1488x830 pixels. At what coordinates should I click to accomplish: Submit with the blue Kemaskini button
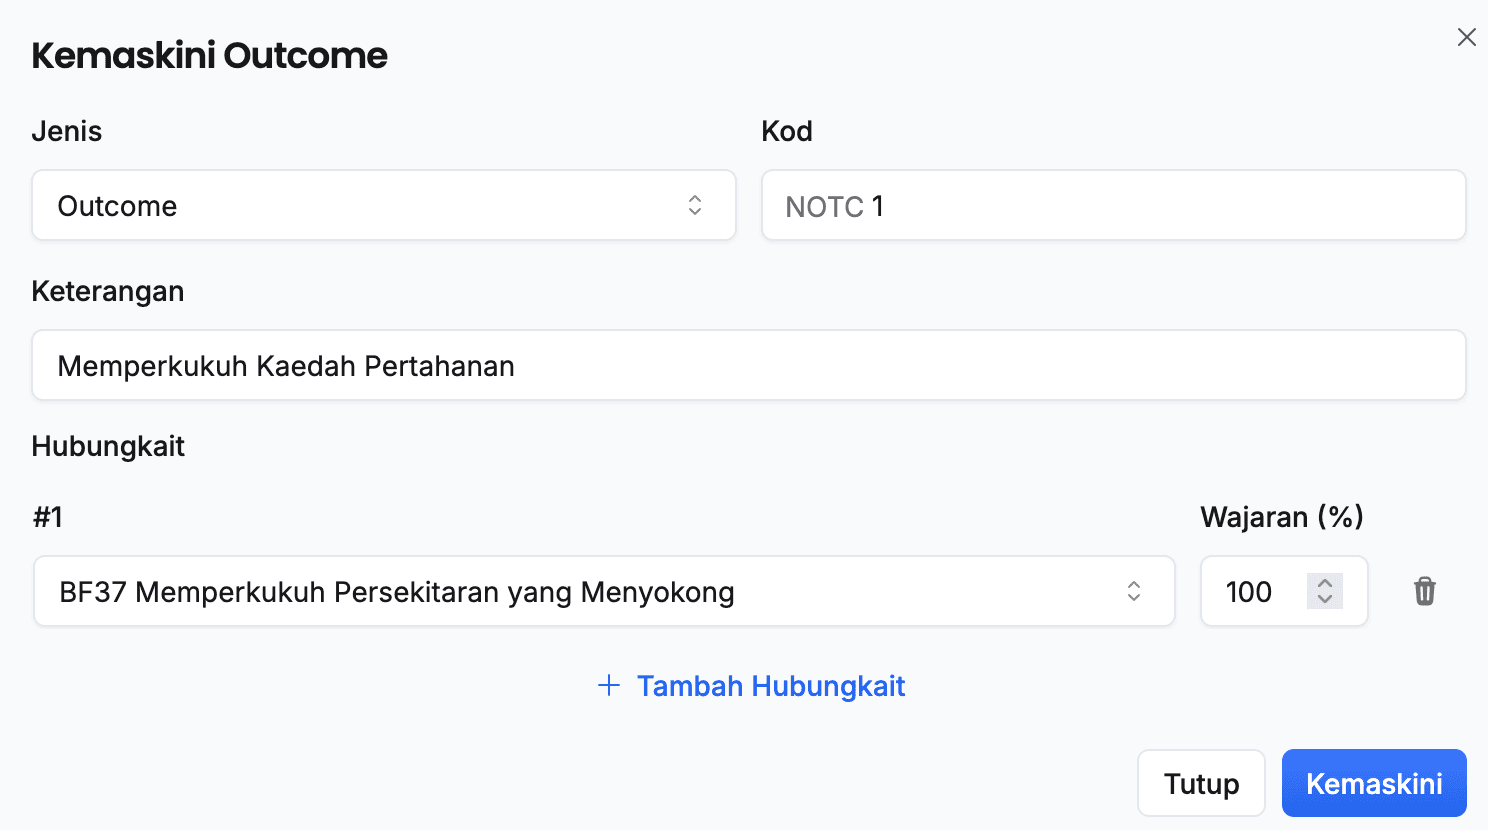pos(1373,783)
